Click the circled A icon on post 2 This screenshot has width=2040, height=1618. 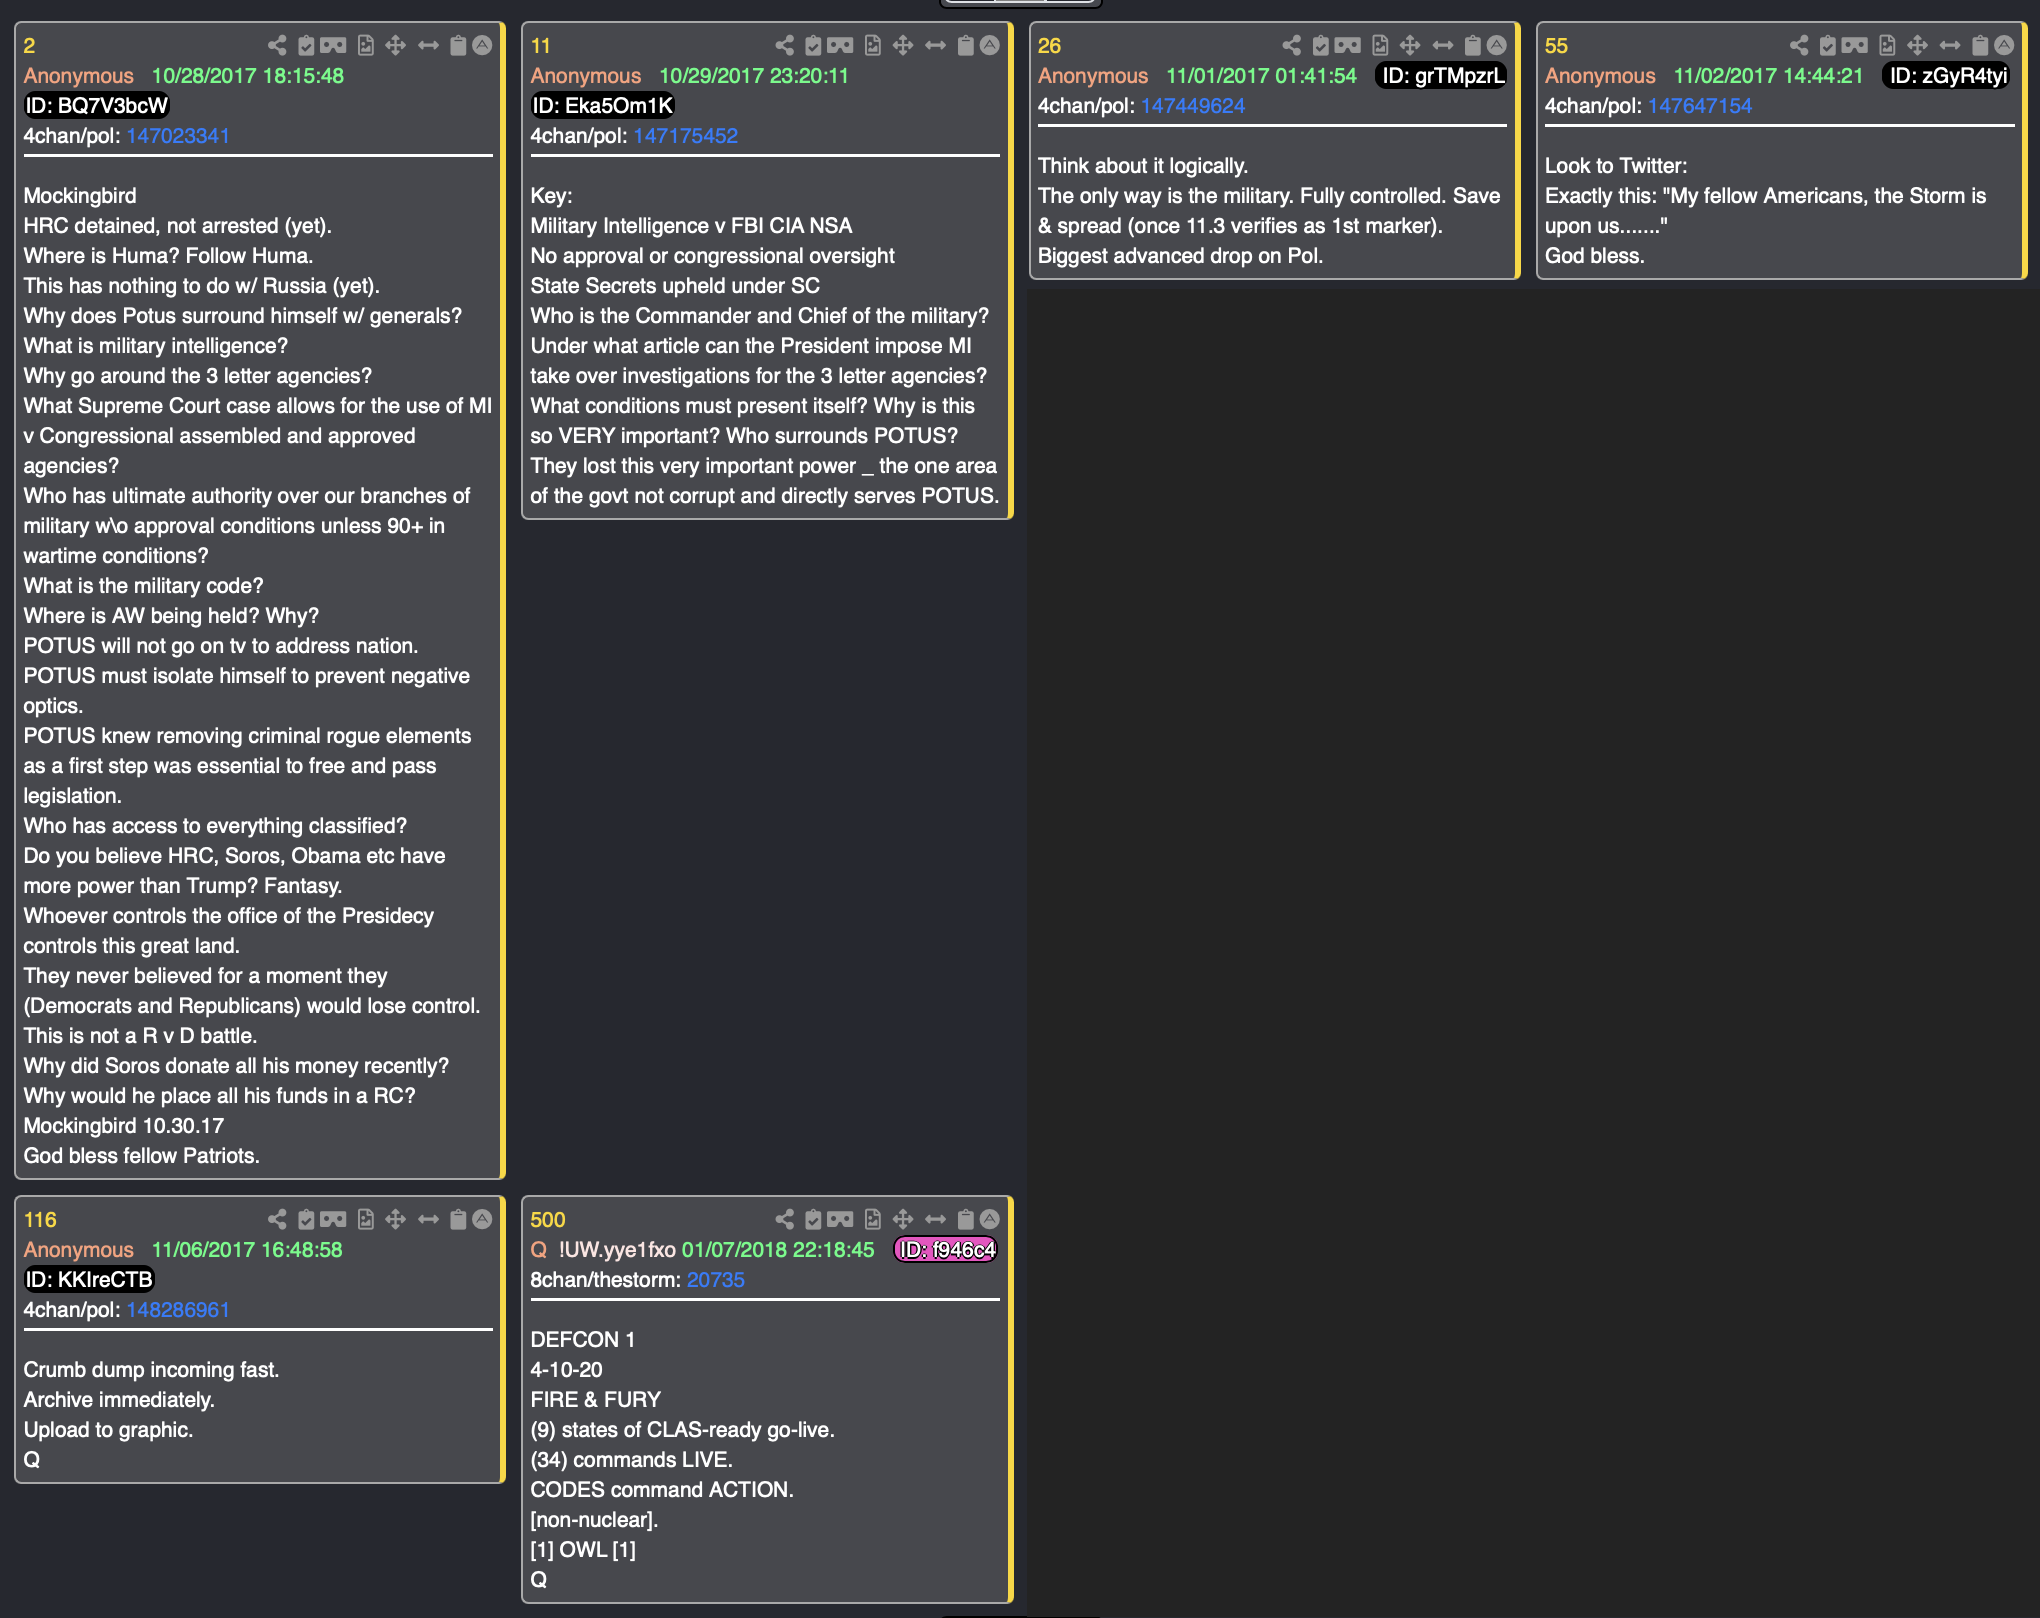(x=482, y=45)
